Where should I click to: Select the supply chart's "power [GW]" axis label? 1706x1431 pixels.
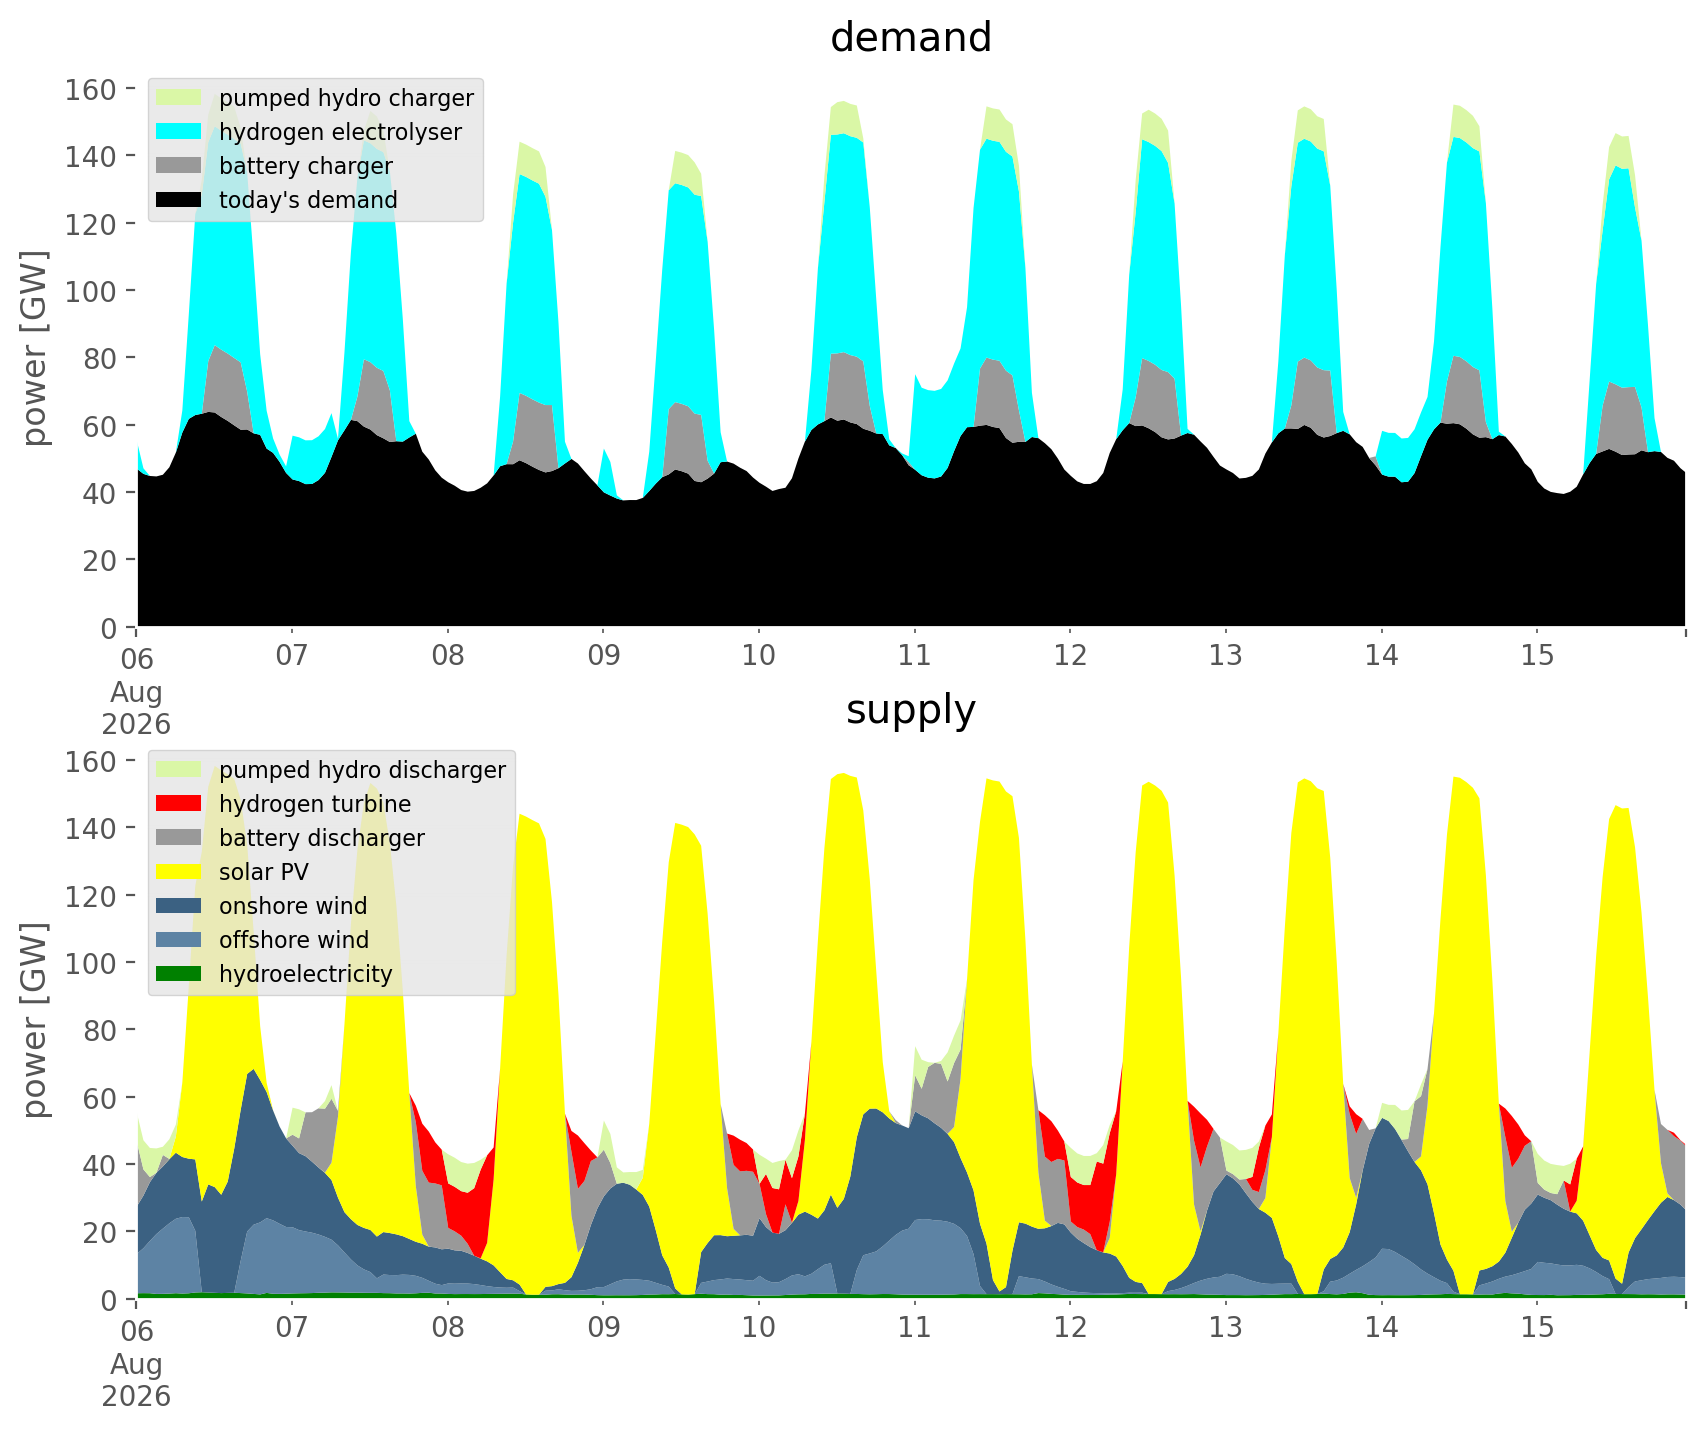(x=36, y=1020)
